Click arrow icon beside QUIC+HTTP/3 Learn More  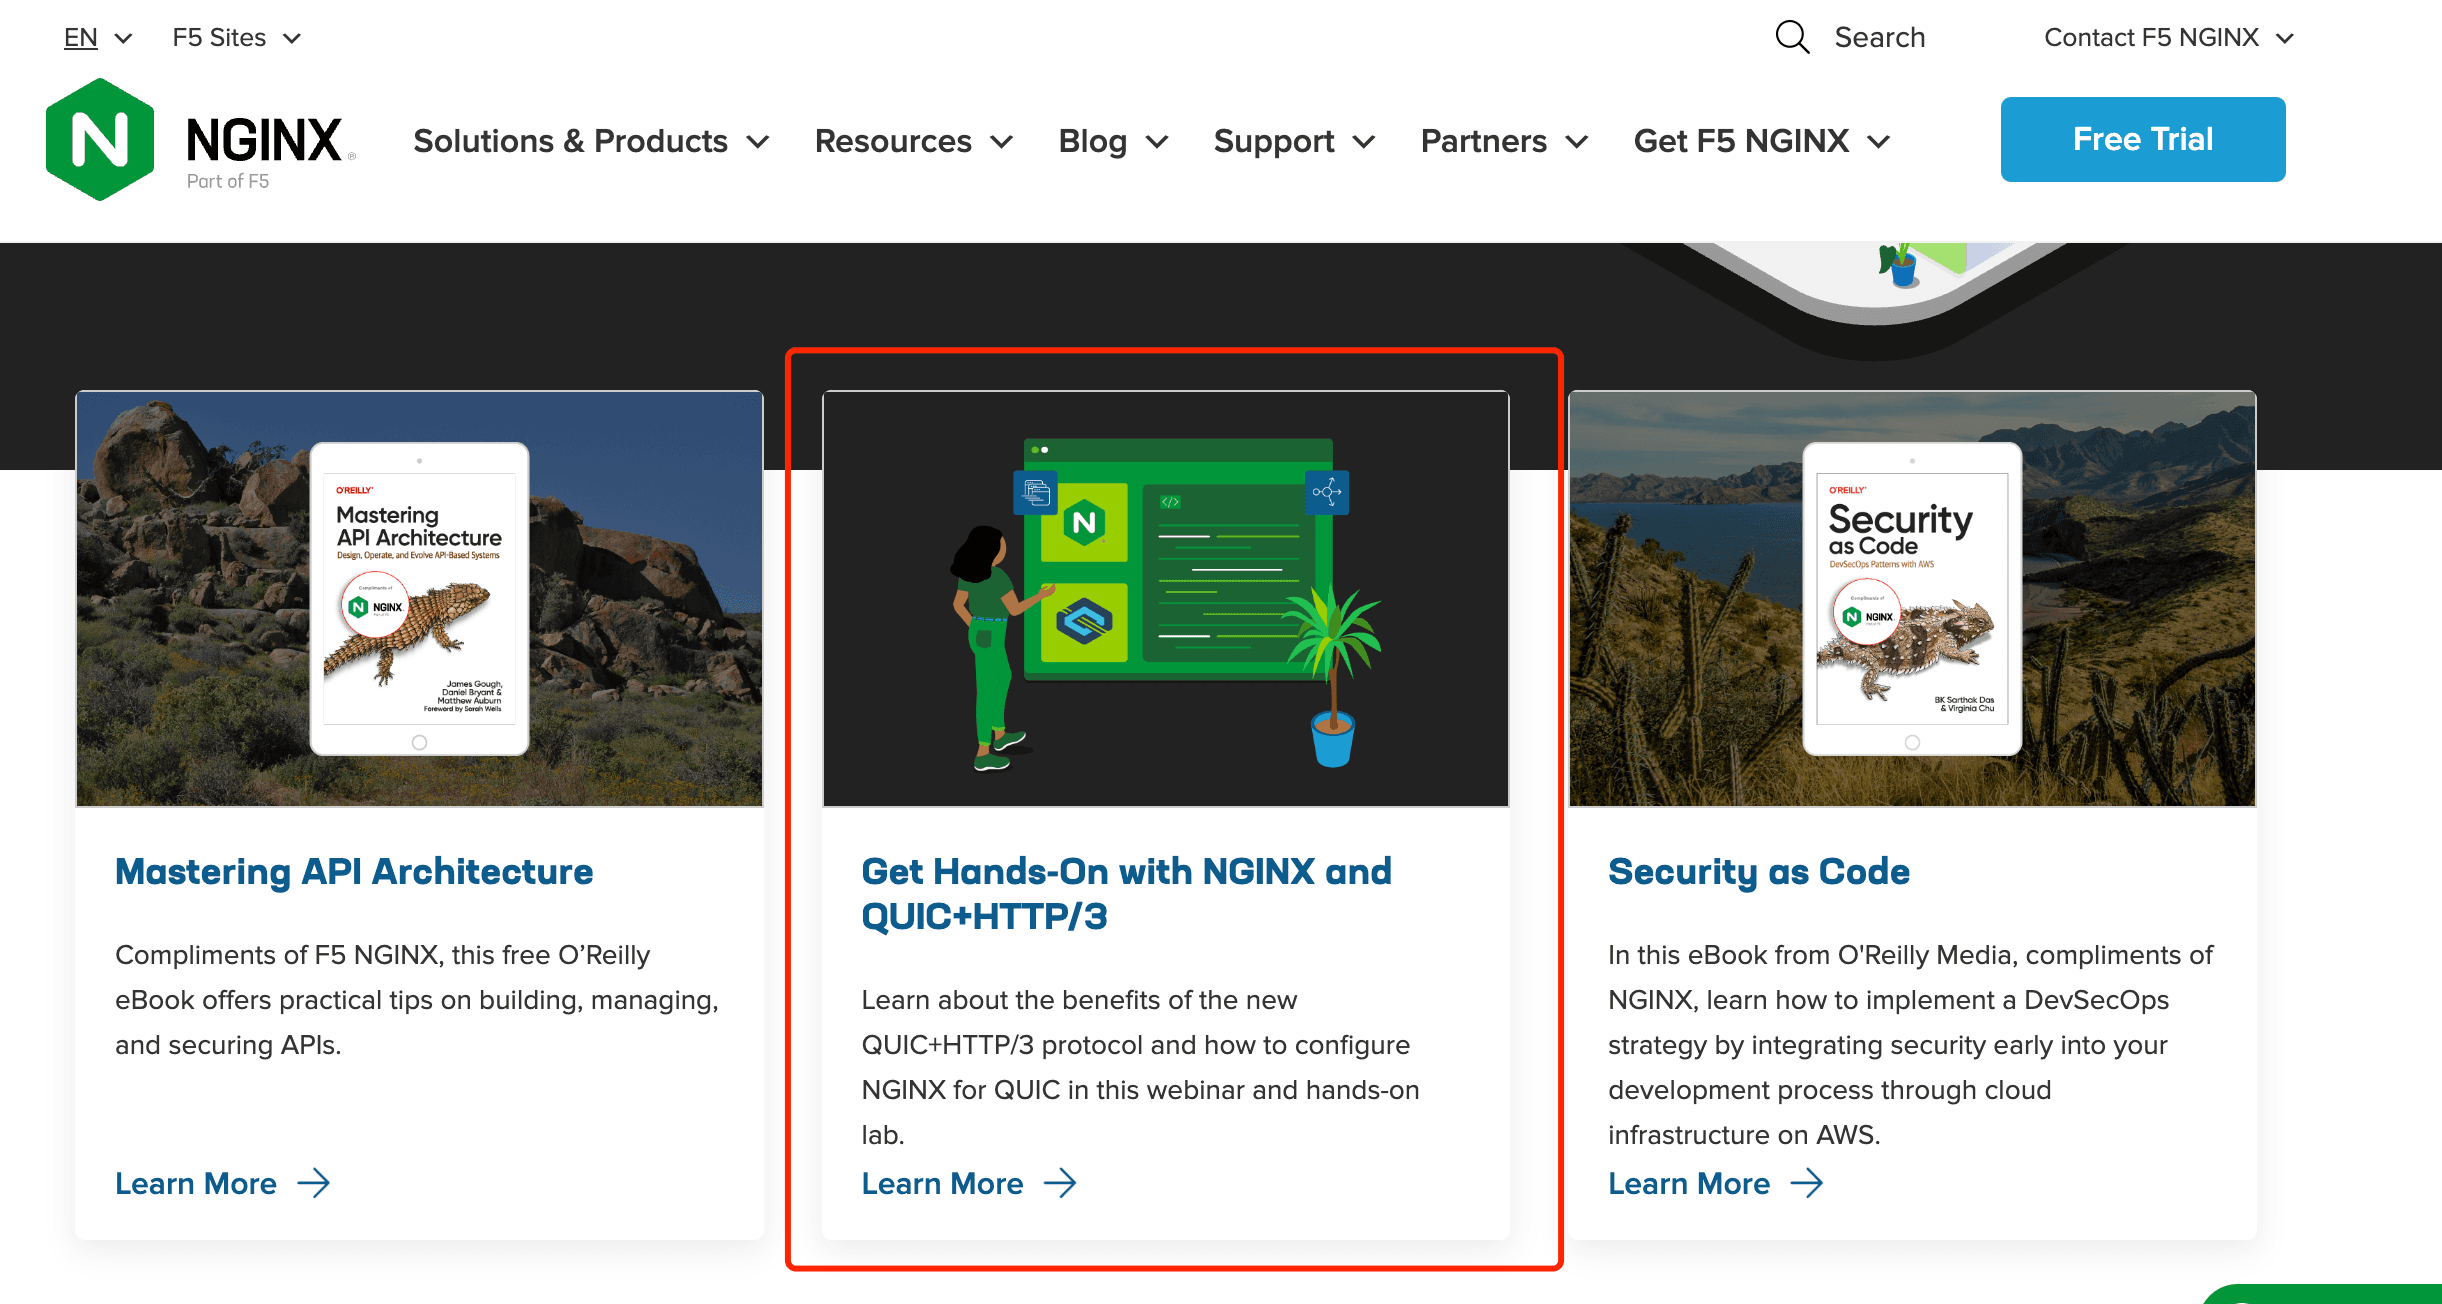(1060, 1183)
